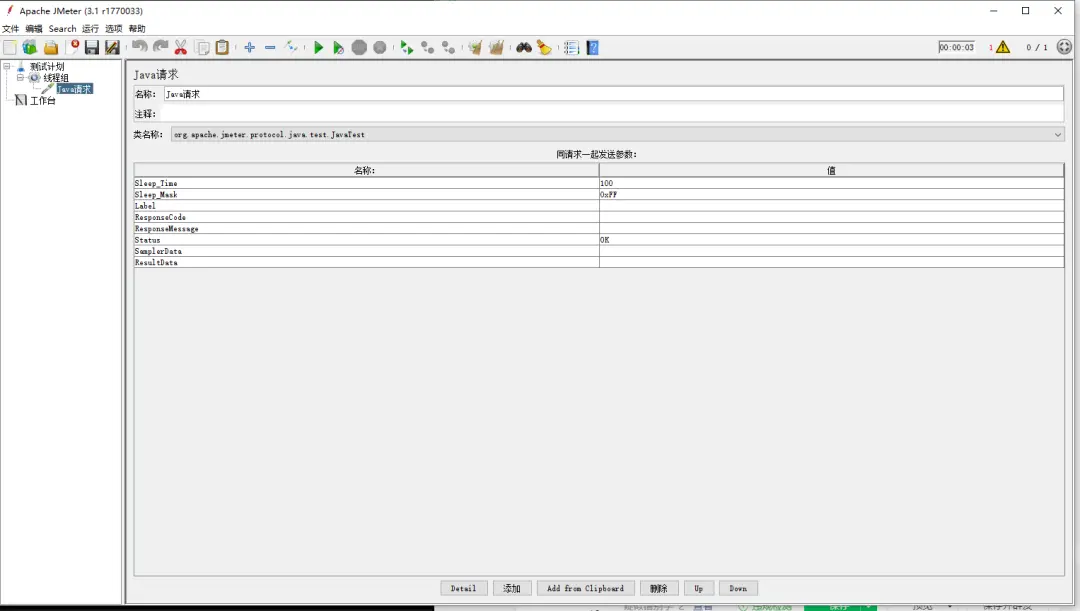The height and width of the screenshot is (611, 1080).
Task: Select the ResponseCode parameter row
Action: tap(599, 218)
